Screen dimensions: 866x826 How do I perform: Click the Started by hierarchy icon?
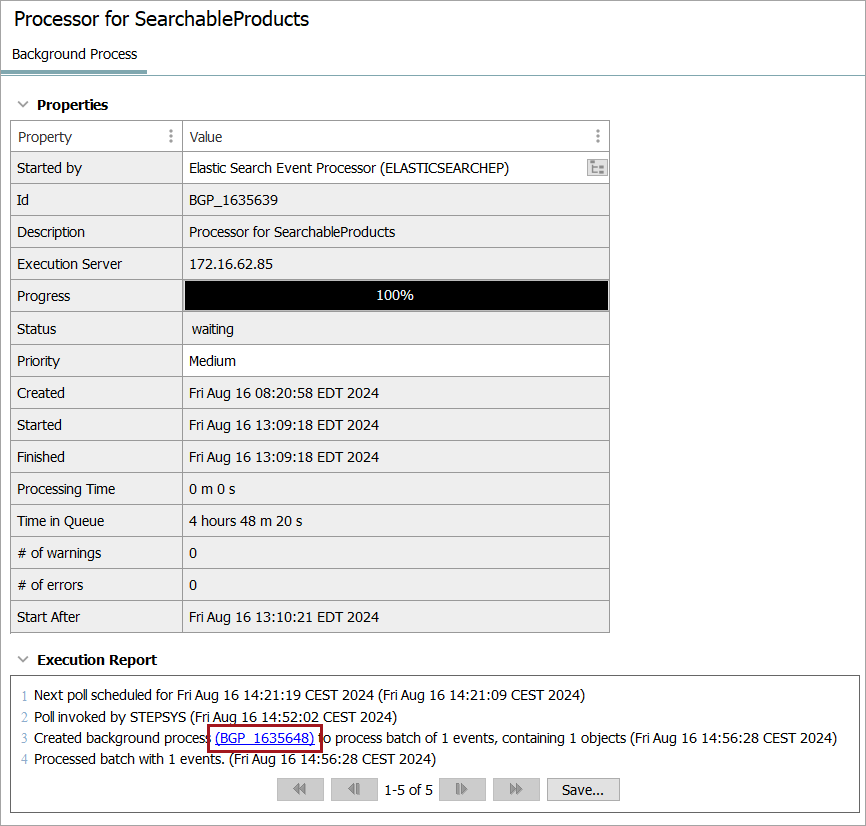597,168
